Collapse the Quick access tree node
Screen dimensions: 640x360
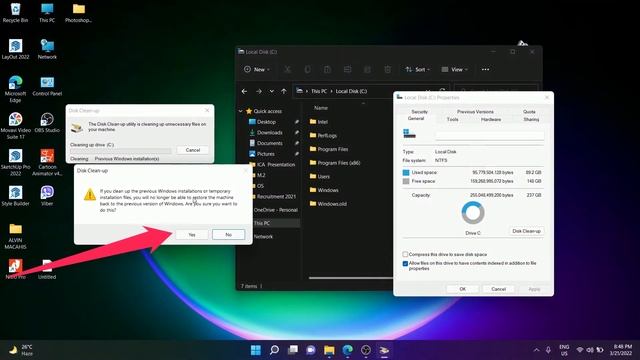tap(240, 111)
